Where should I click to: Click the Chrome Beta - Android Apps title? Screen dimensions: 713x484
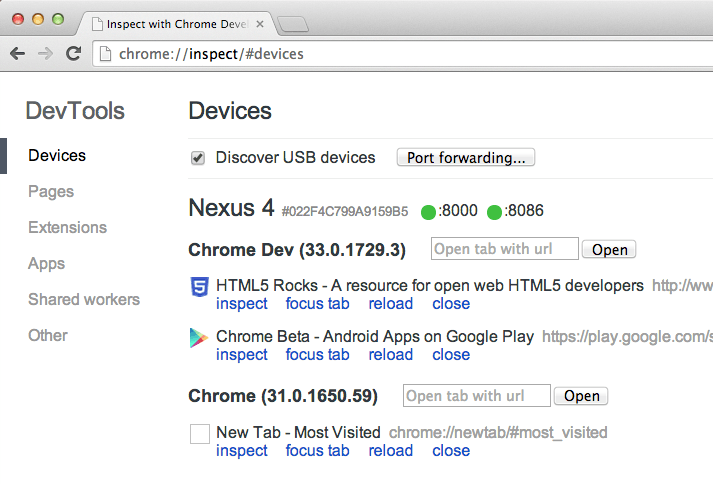[375, 337]
